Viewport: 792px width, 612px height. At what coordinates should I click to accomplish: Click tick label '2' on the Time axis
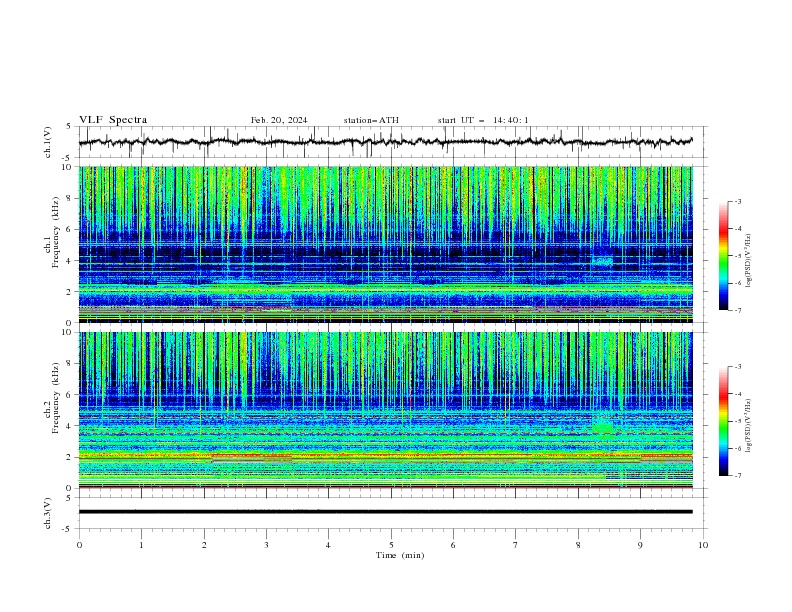point(204,545)
